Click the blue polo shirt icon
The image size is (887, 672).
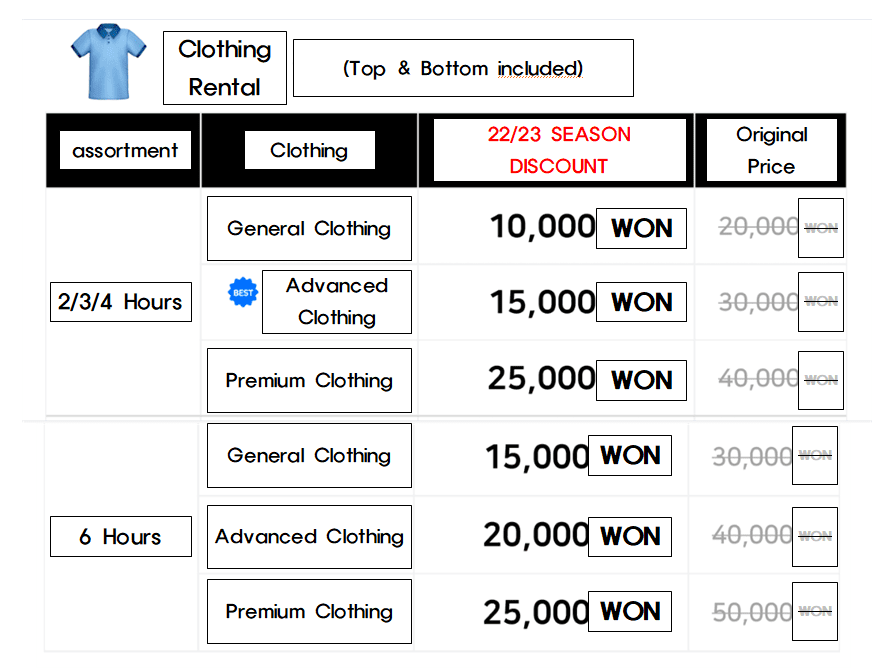[109, 64]
